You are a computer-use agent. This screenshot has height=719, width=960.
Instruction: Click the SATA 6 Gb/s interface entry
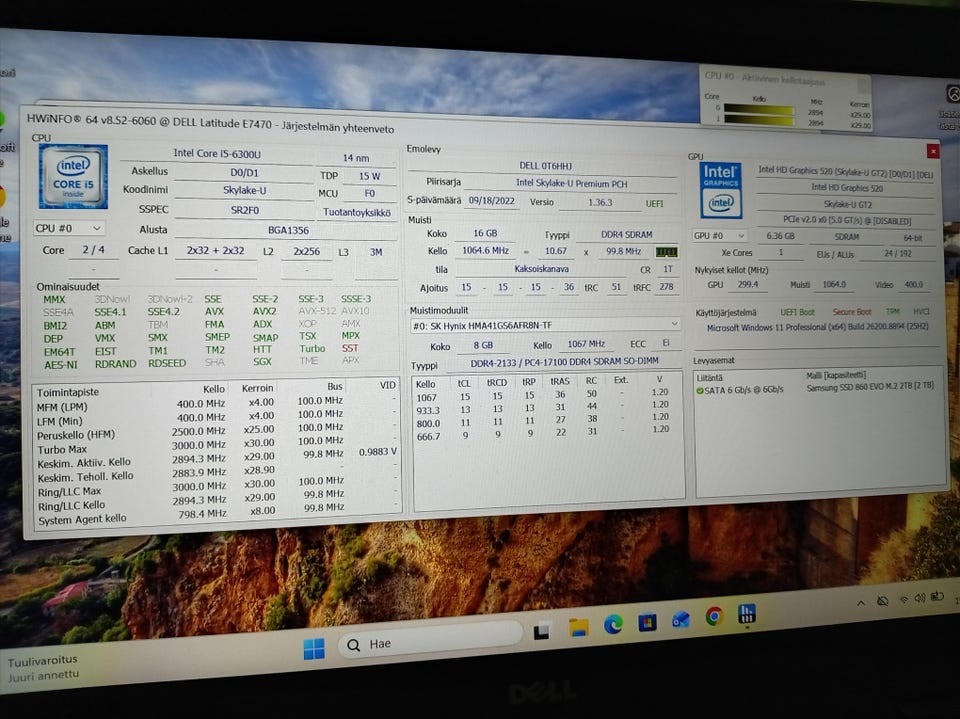743,390
